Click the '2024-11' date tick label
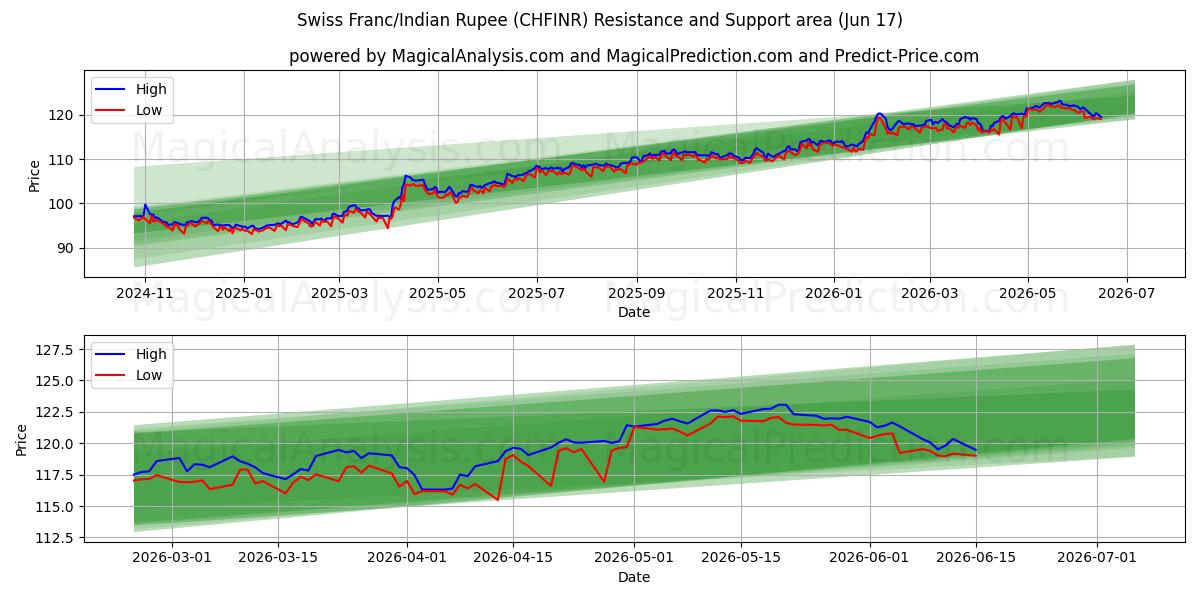 coord(145,294)
